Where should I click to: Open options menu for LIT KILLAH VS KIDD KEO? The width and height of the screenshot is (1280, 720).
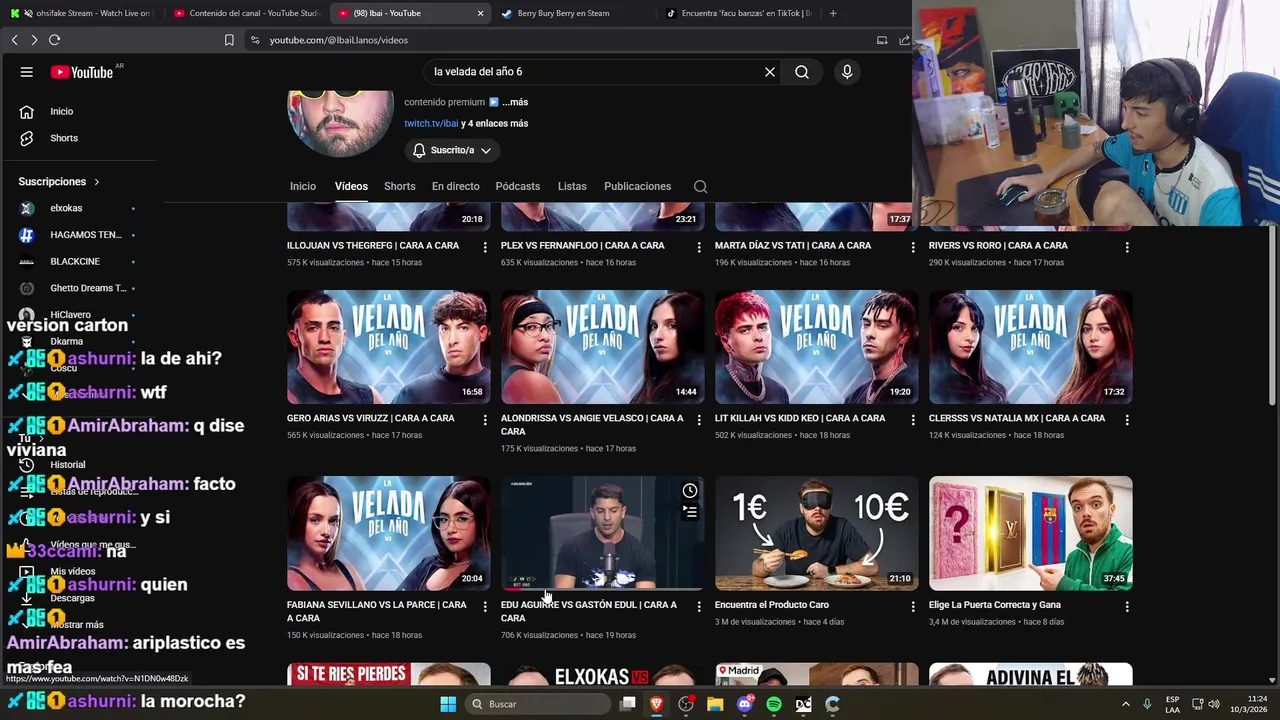pyautogui.click(x=913, y=420)
